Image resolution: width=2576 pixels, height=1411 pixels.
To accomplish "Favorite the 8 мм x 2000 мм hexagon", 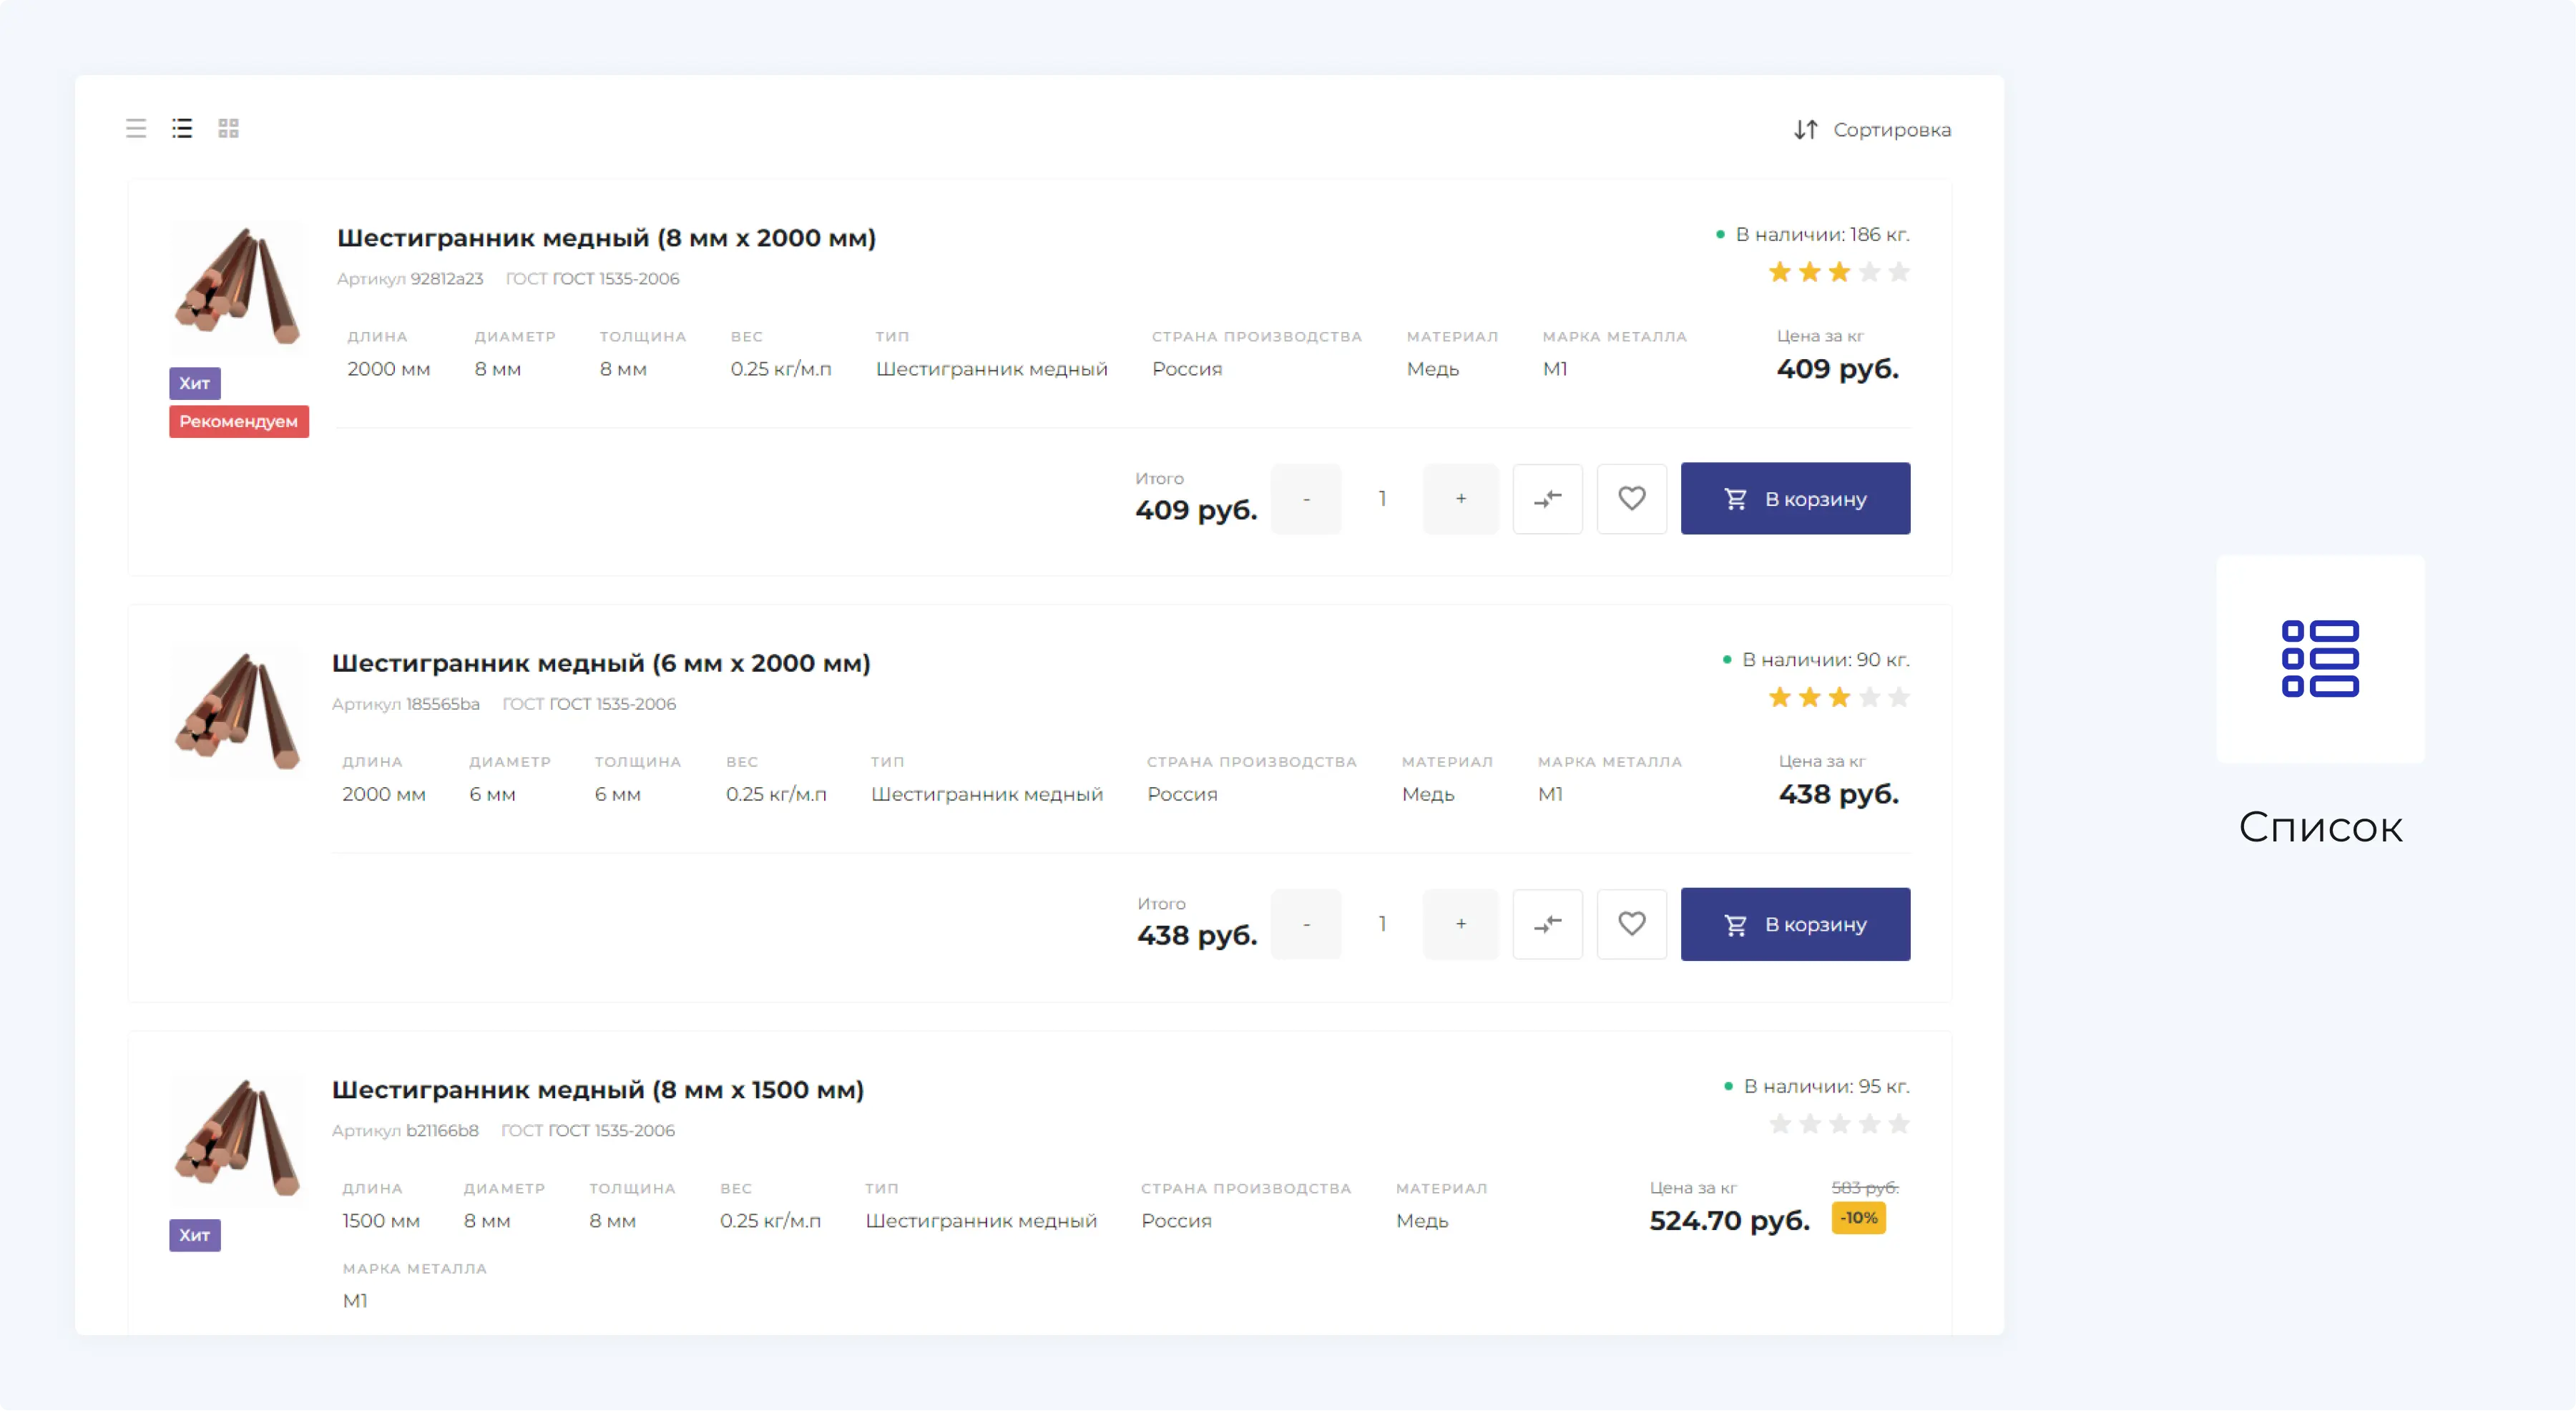I will pyautogui.click(x=1631, y=499).
